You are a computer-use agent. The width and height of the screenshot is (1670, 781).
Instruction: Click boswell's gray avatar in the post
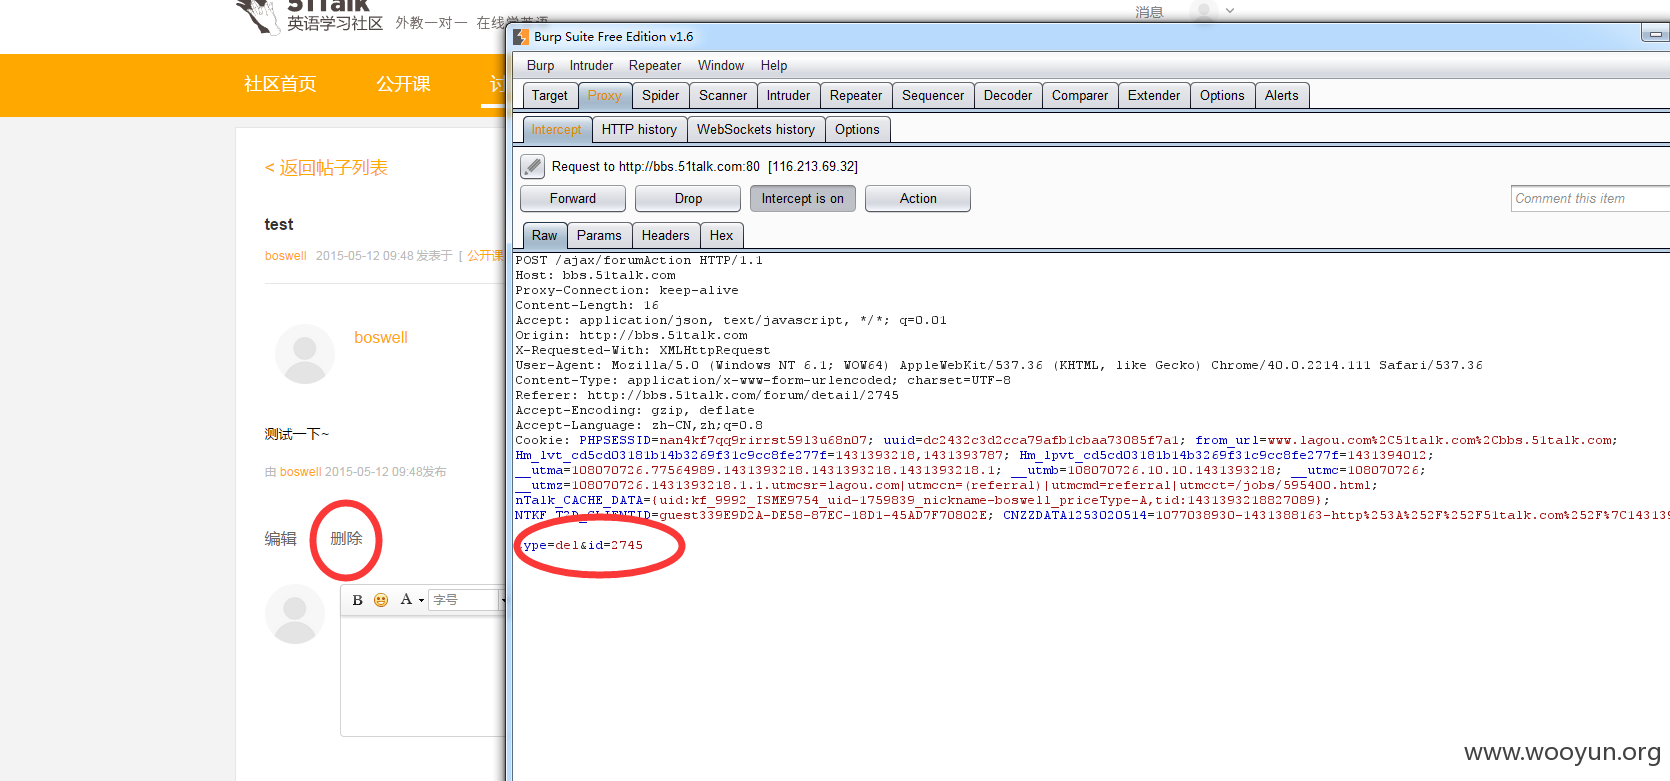(305, 354)
